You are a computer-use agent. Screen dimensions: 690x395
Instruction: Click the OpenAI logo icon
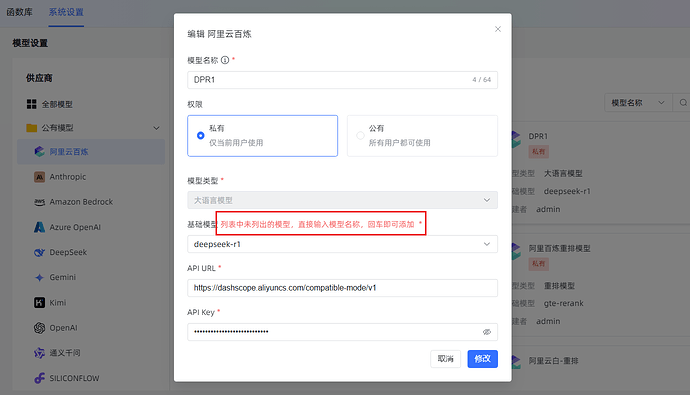pos(39,328)
